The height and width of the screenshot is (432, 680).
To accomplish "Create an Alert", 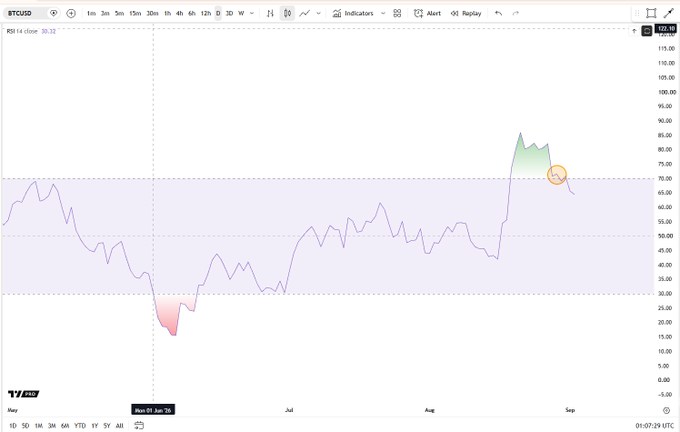I will 428,13.
